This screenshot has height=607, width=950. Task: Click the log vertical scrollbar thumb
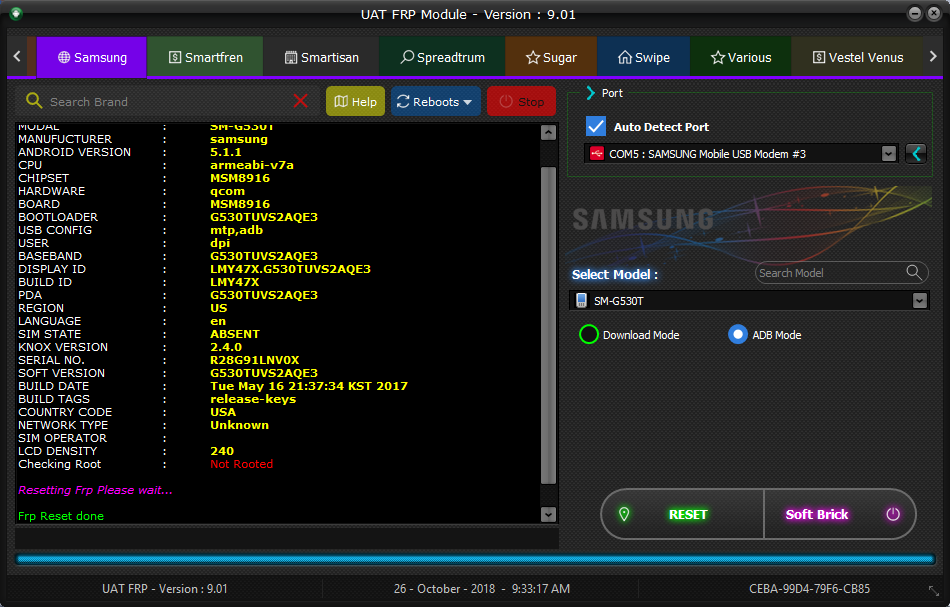[548, 325]
